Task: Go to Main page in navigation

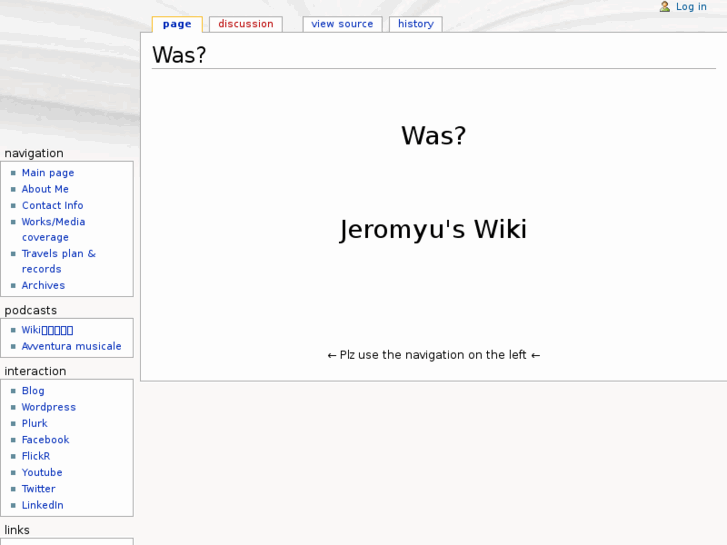Action: 48,173
